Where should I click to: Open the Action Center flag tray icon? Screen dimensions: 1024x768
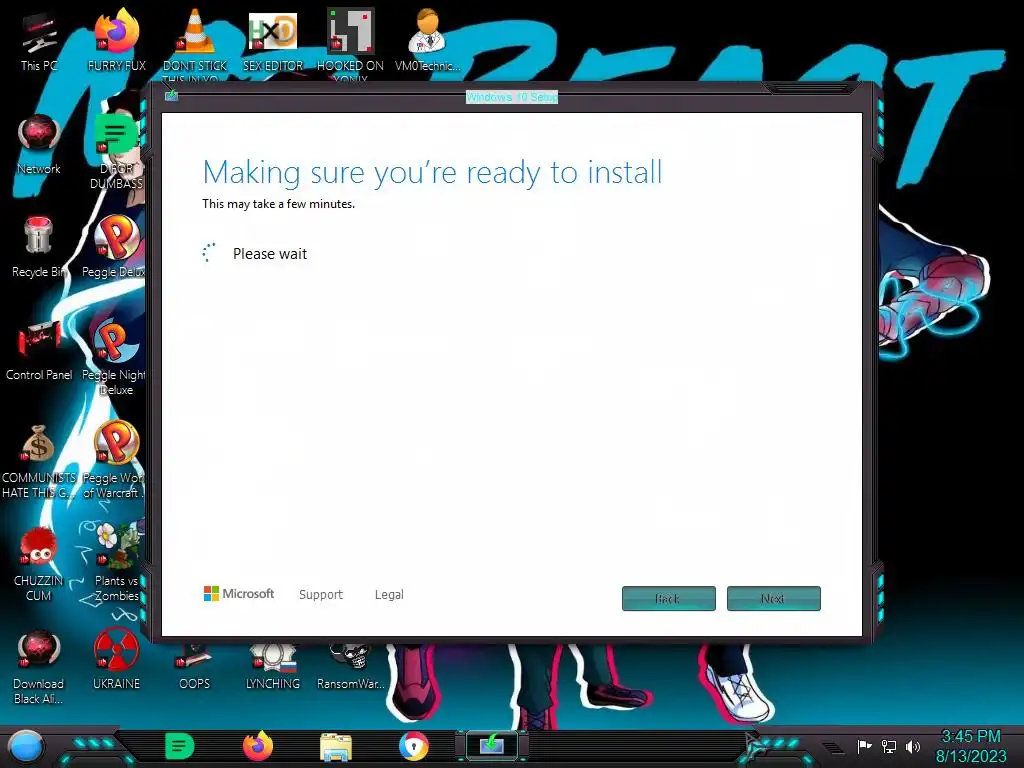864,746
